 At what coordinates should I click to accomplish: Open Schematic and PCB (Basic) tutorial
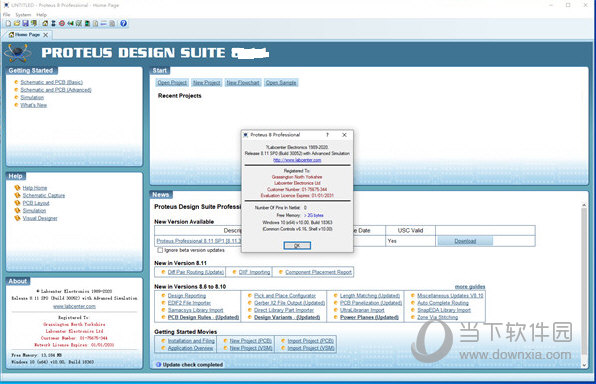51,82
